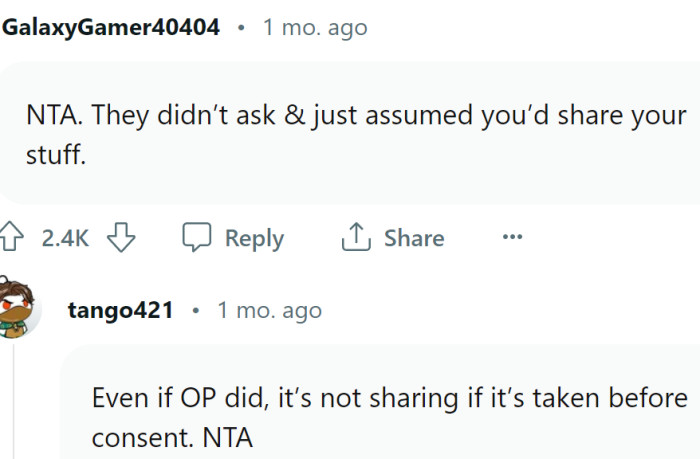Collapse the thread line under tango421's avatar

click(14, 400)
